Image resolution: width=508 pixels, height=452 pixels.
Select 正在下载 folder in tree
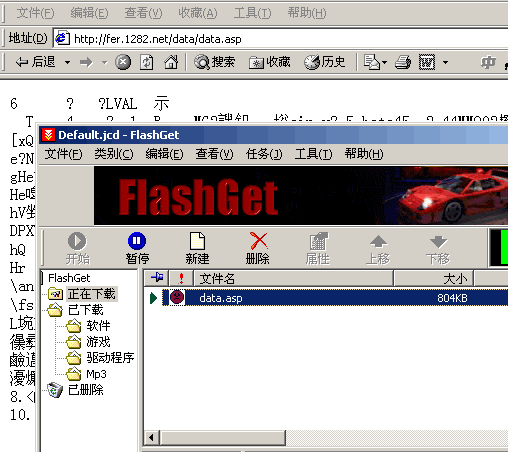(91, 294)
